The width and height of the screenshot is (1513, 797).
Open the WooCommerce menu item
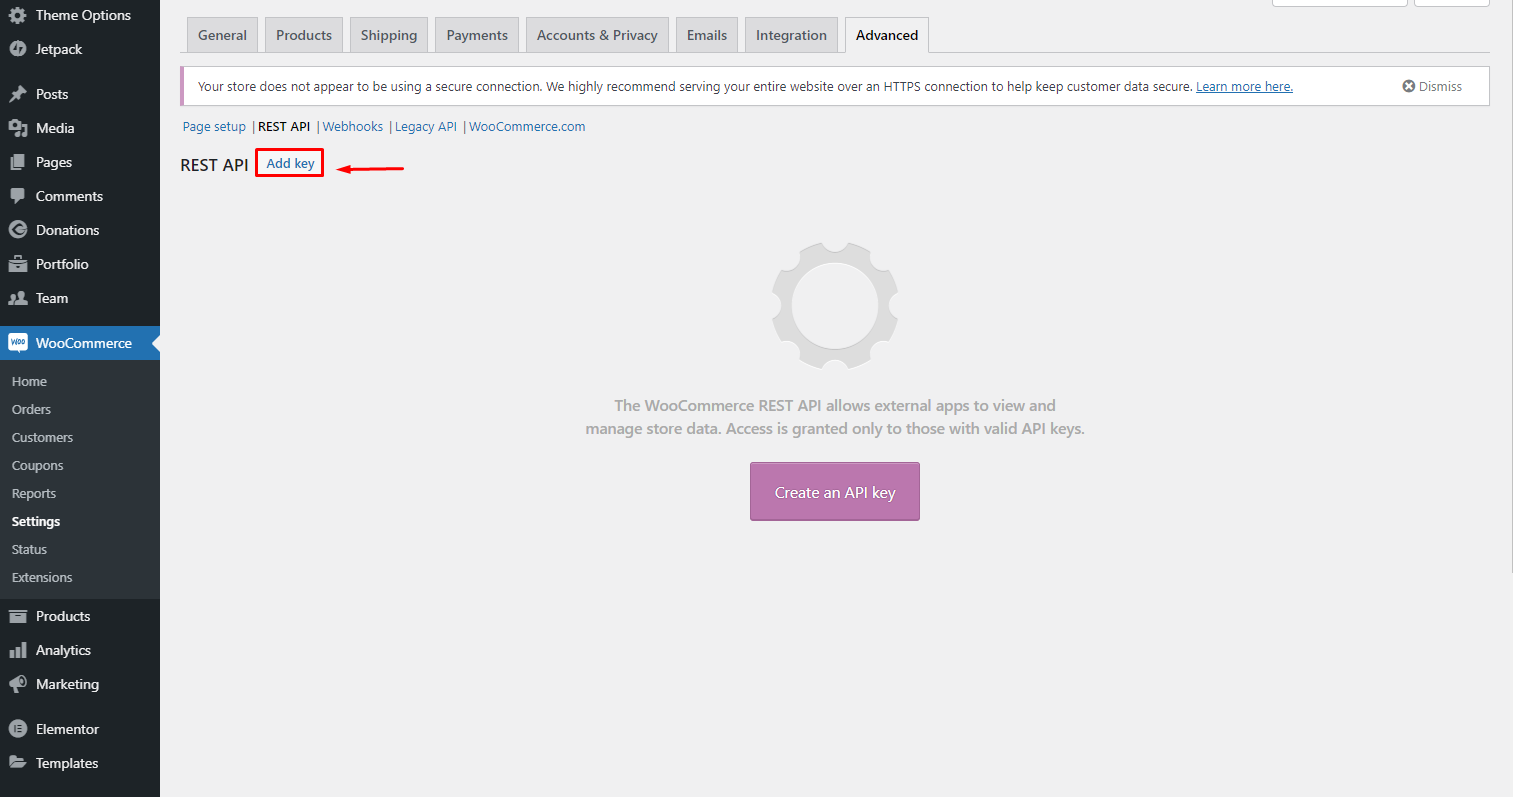[80, 343]
